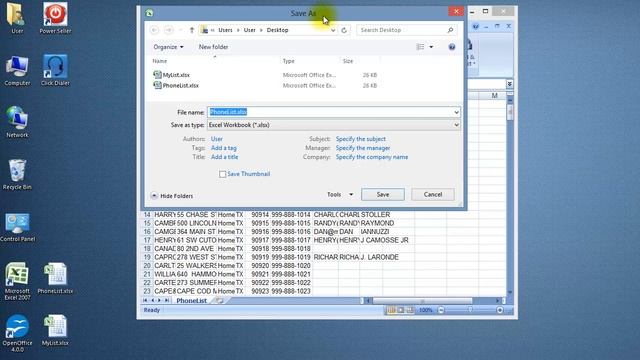Sort by Name column header

click(160, 61)
